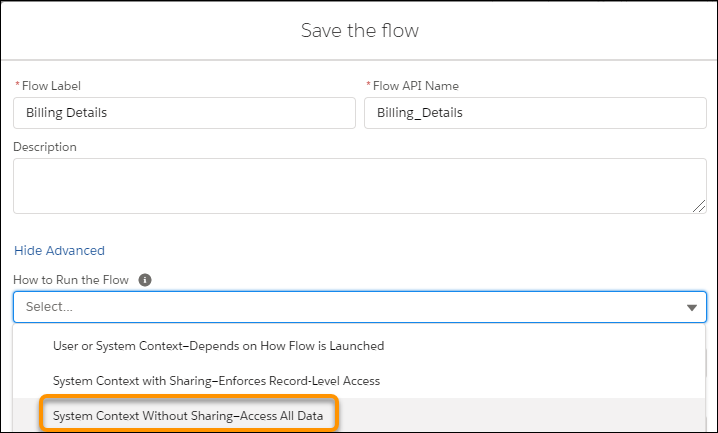The width and height of the screenshot is (718, 433).
Task: Click the Select... placeholder text
Action: (x=49, y=308)
